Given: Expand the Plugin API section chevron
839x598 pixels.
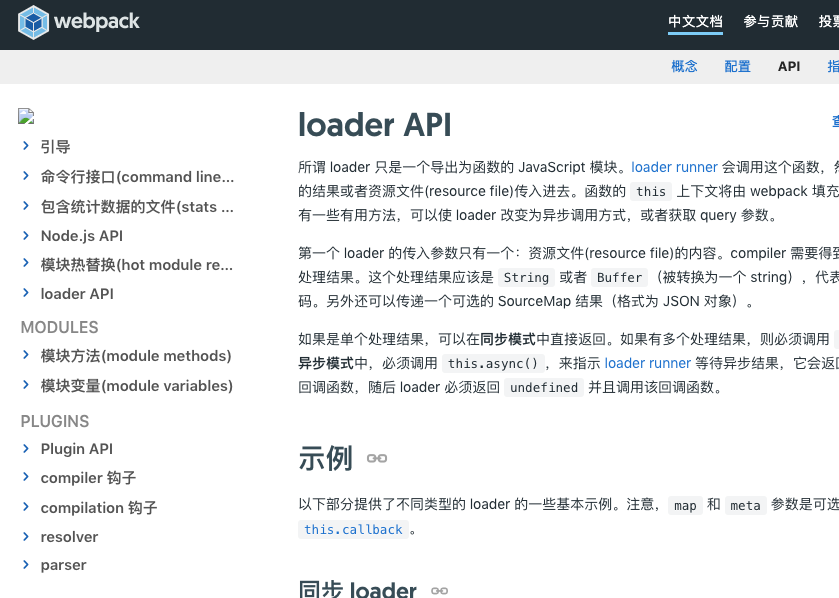Looking at the screenshot, I should [x=26, y=449].
